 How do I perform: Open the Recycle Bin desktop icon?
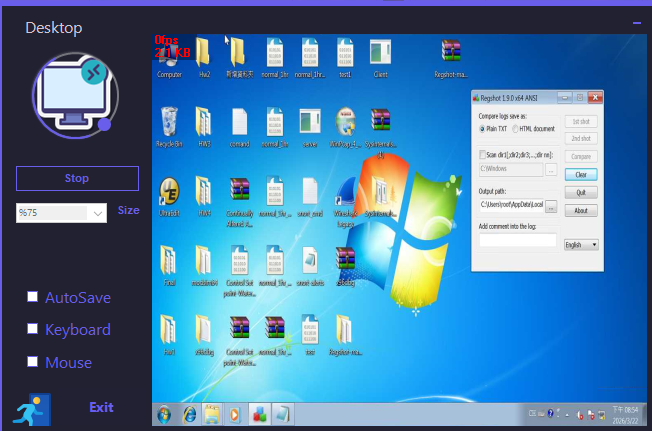pyautogui.click(x=169, y=123)
